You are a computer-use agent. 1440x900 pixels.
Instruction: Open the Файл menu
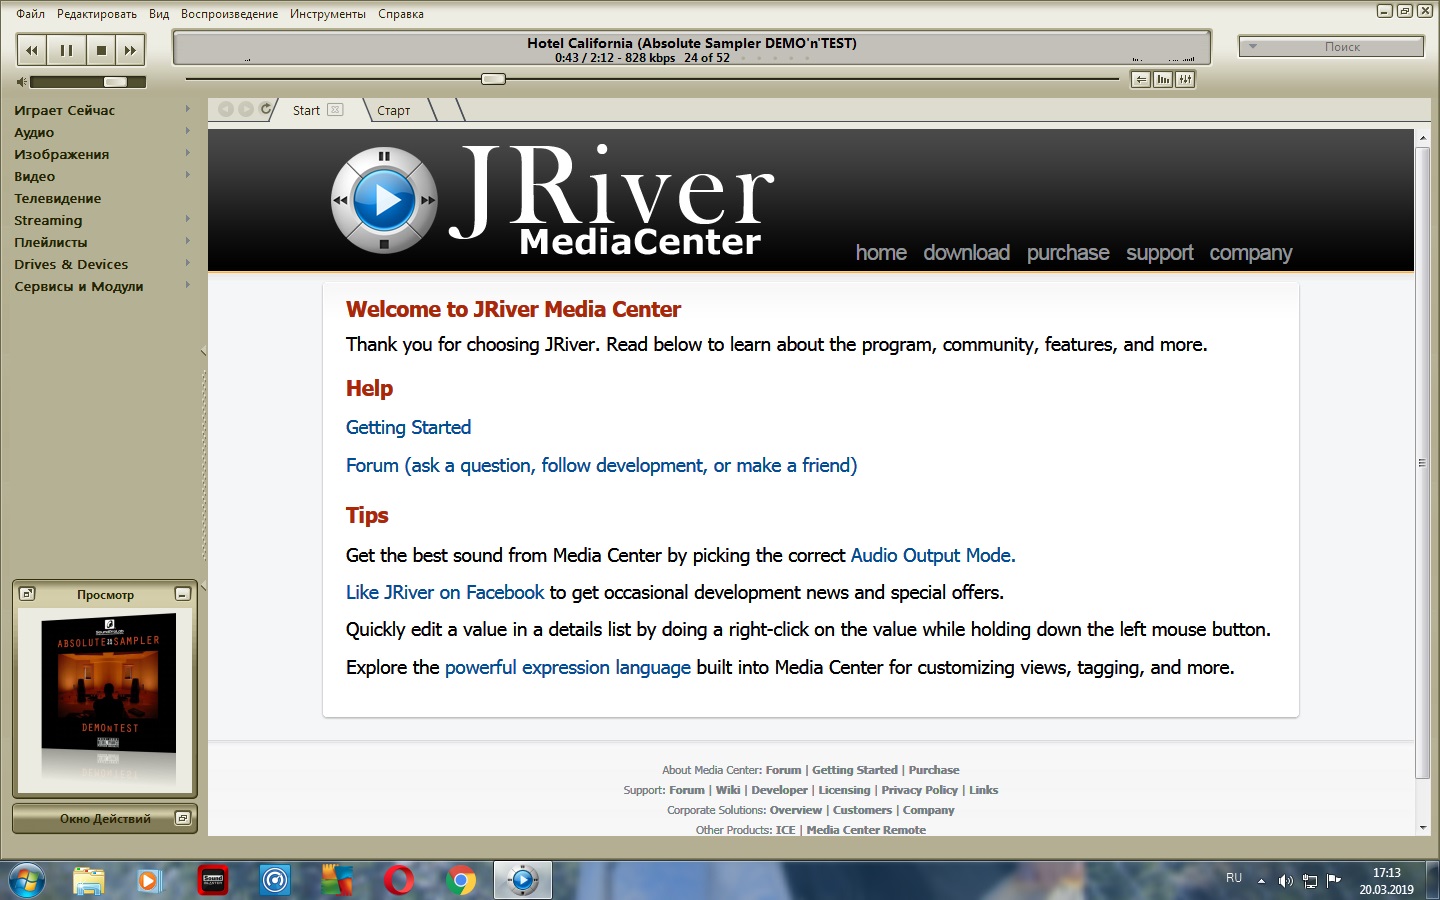click(30, 14)
